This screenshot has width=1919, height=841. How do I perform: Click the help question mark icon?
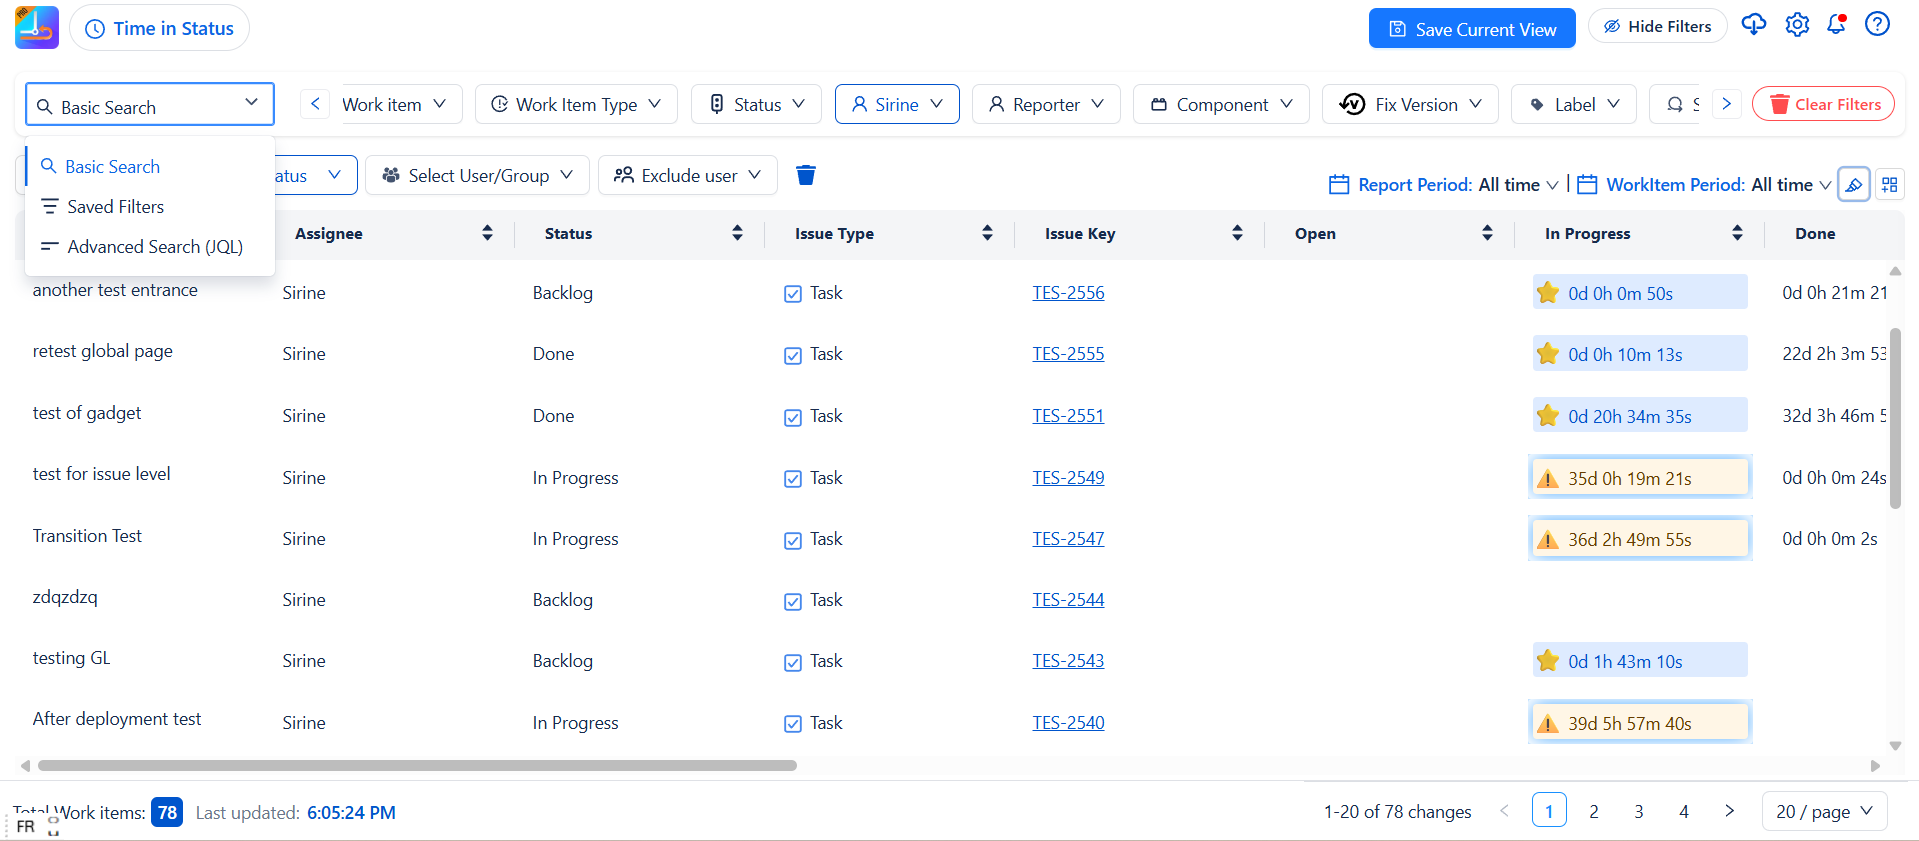pos(1877,25)
